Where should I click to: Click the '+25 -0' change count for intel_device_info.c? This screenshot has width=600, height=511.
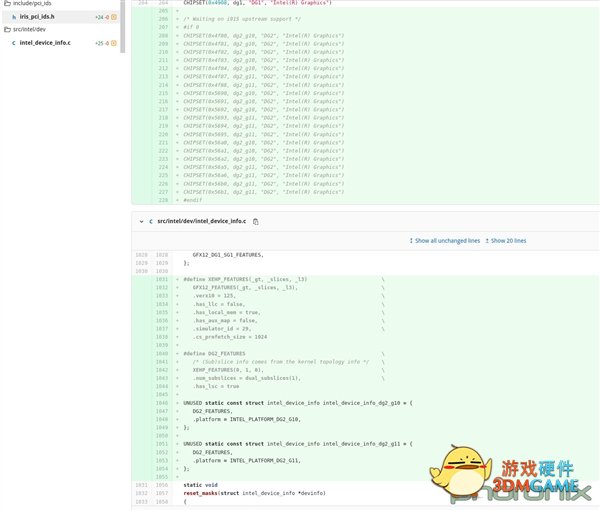coord(102,43)
